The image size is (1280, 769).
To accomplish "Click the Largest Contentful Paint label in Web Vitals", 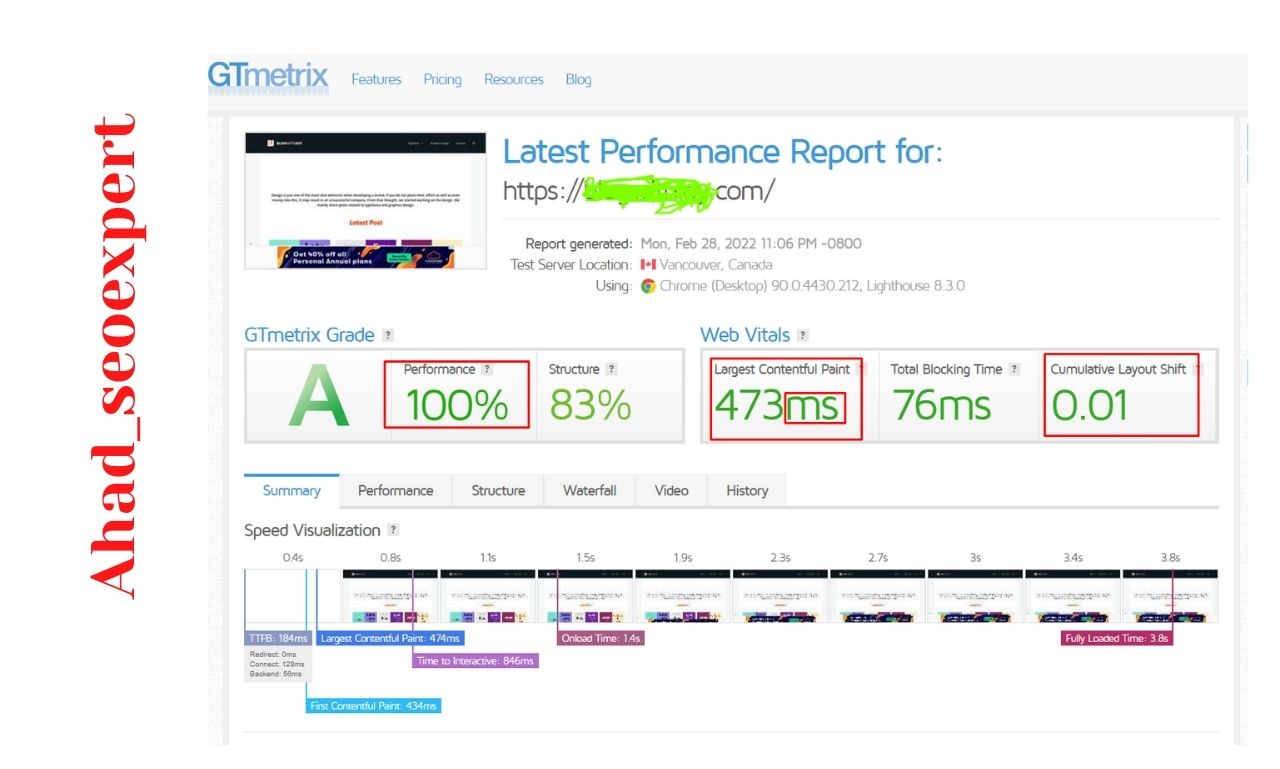I will pyautogui.click(x=782, y=369).
